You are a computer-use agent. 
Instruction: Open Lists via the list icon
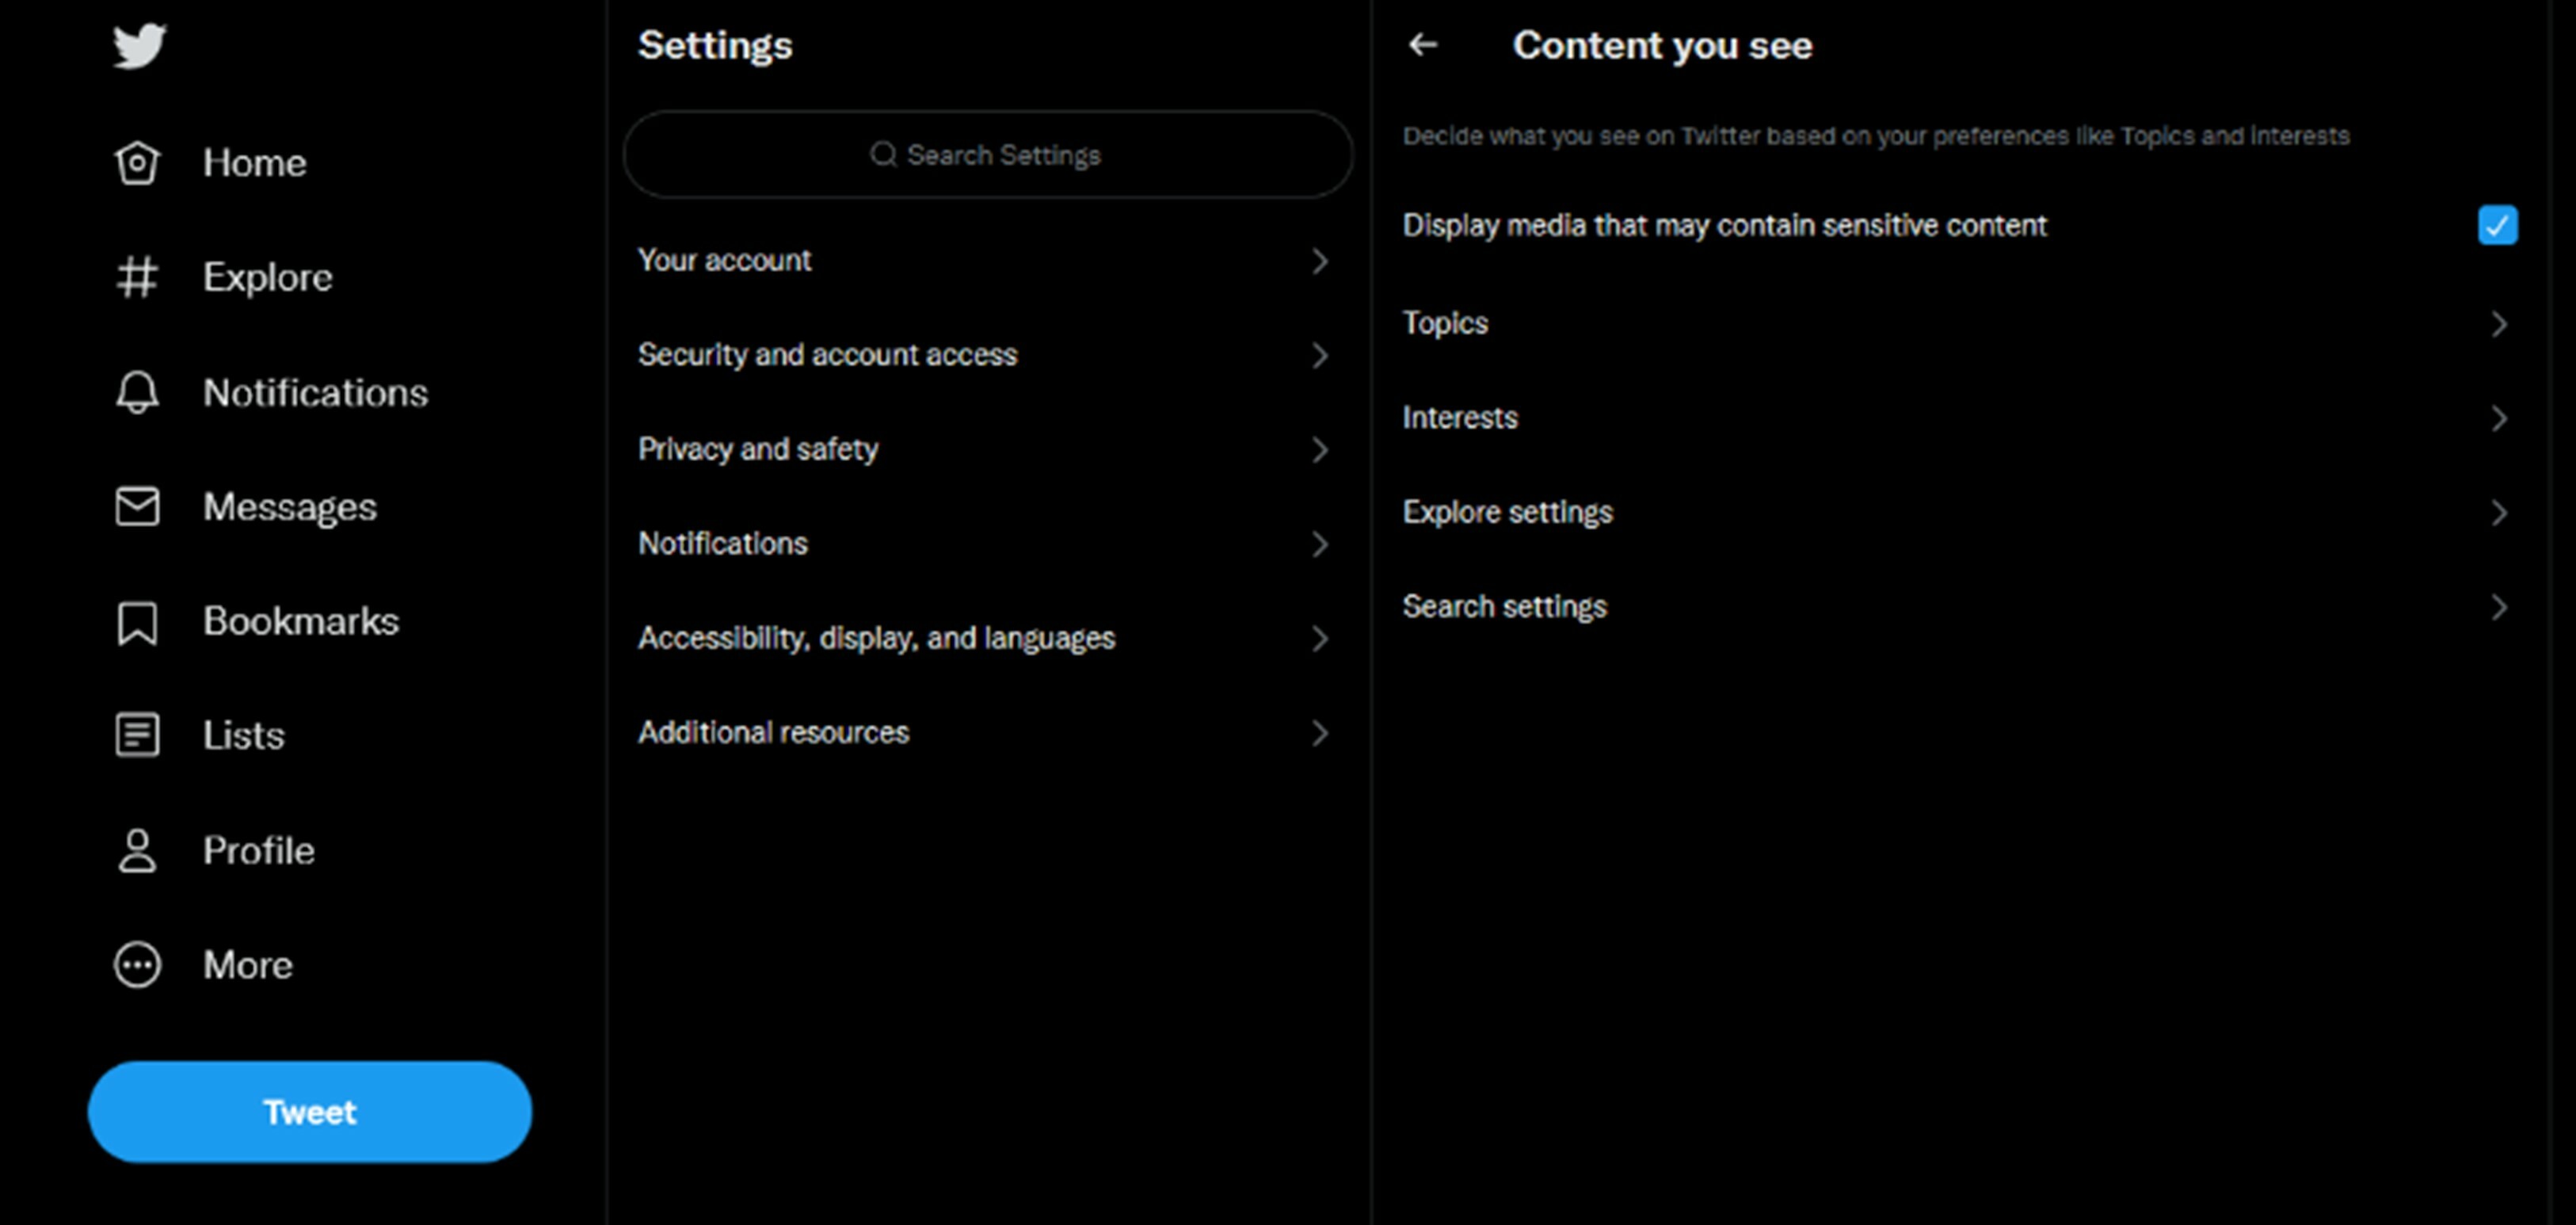[137, 735]
